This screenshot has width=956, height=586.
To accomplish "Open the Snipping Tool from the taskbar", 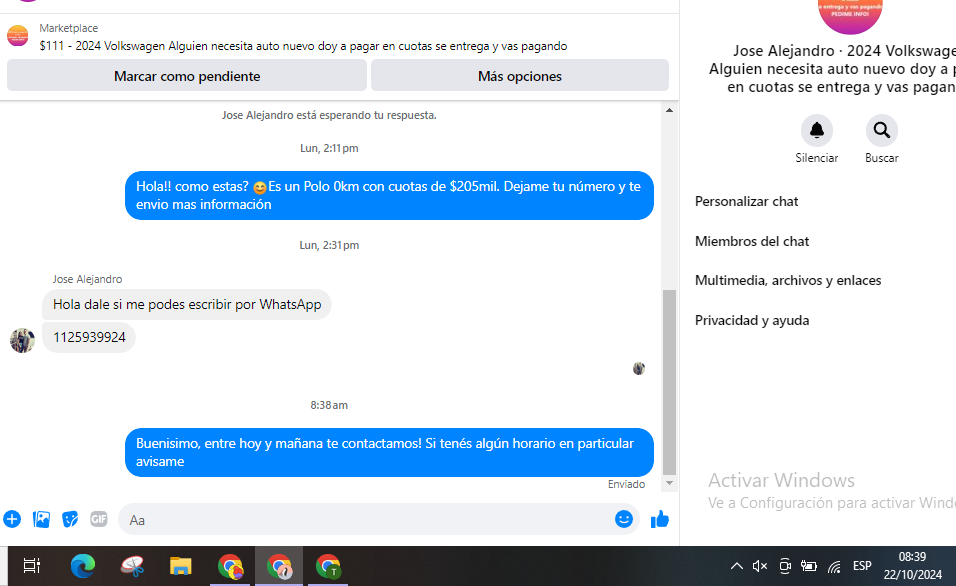I will coord(132,566).
